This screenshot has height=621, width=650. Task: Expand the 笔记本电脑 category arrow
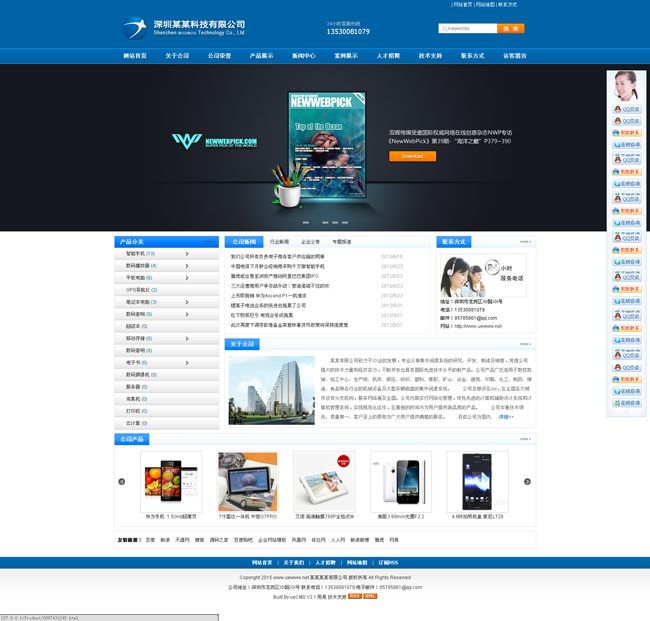click(187, 302)
